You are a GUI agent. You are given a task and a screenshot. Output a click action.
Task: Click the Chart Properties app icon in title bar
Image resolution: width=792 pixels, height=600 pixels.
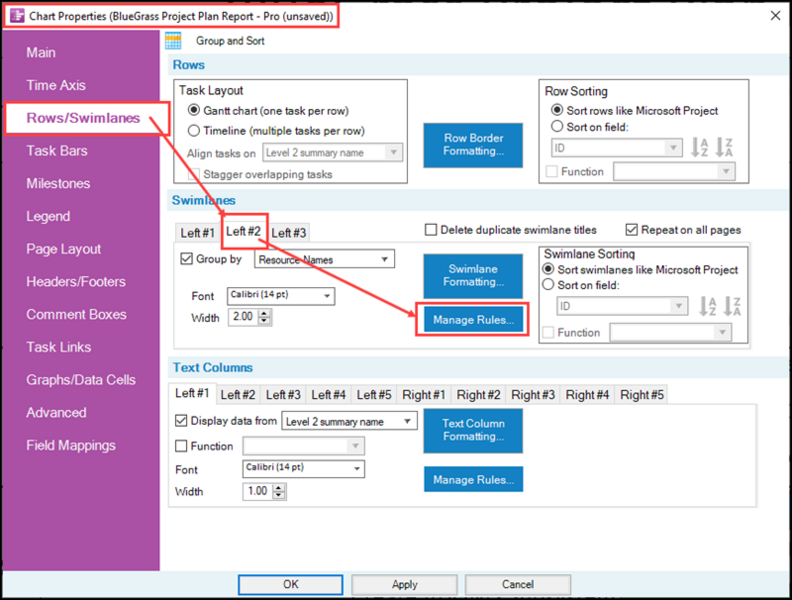[x=17, y=16]
